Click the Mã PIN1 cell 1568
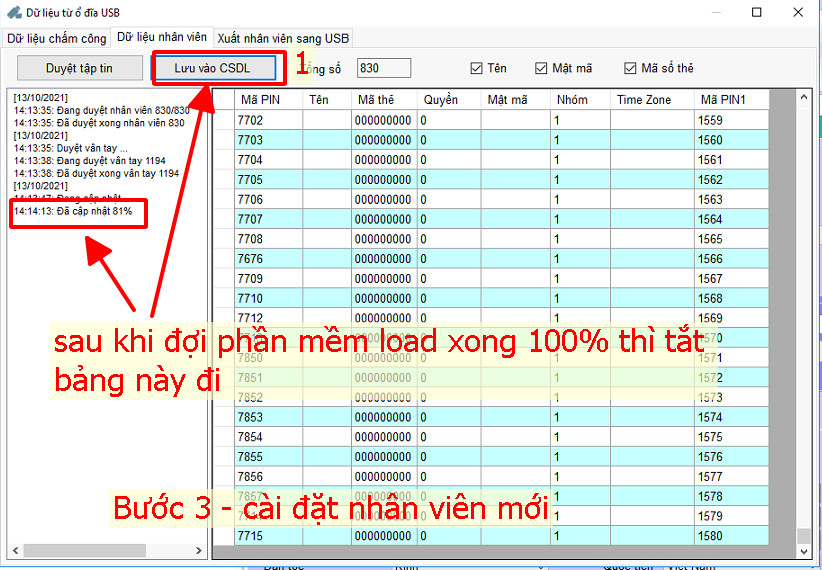This screenshot has width=822, height=570. (731, 298)
